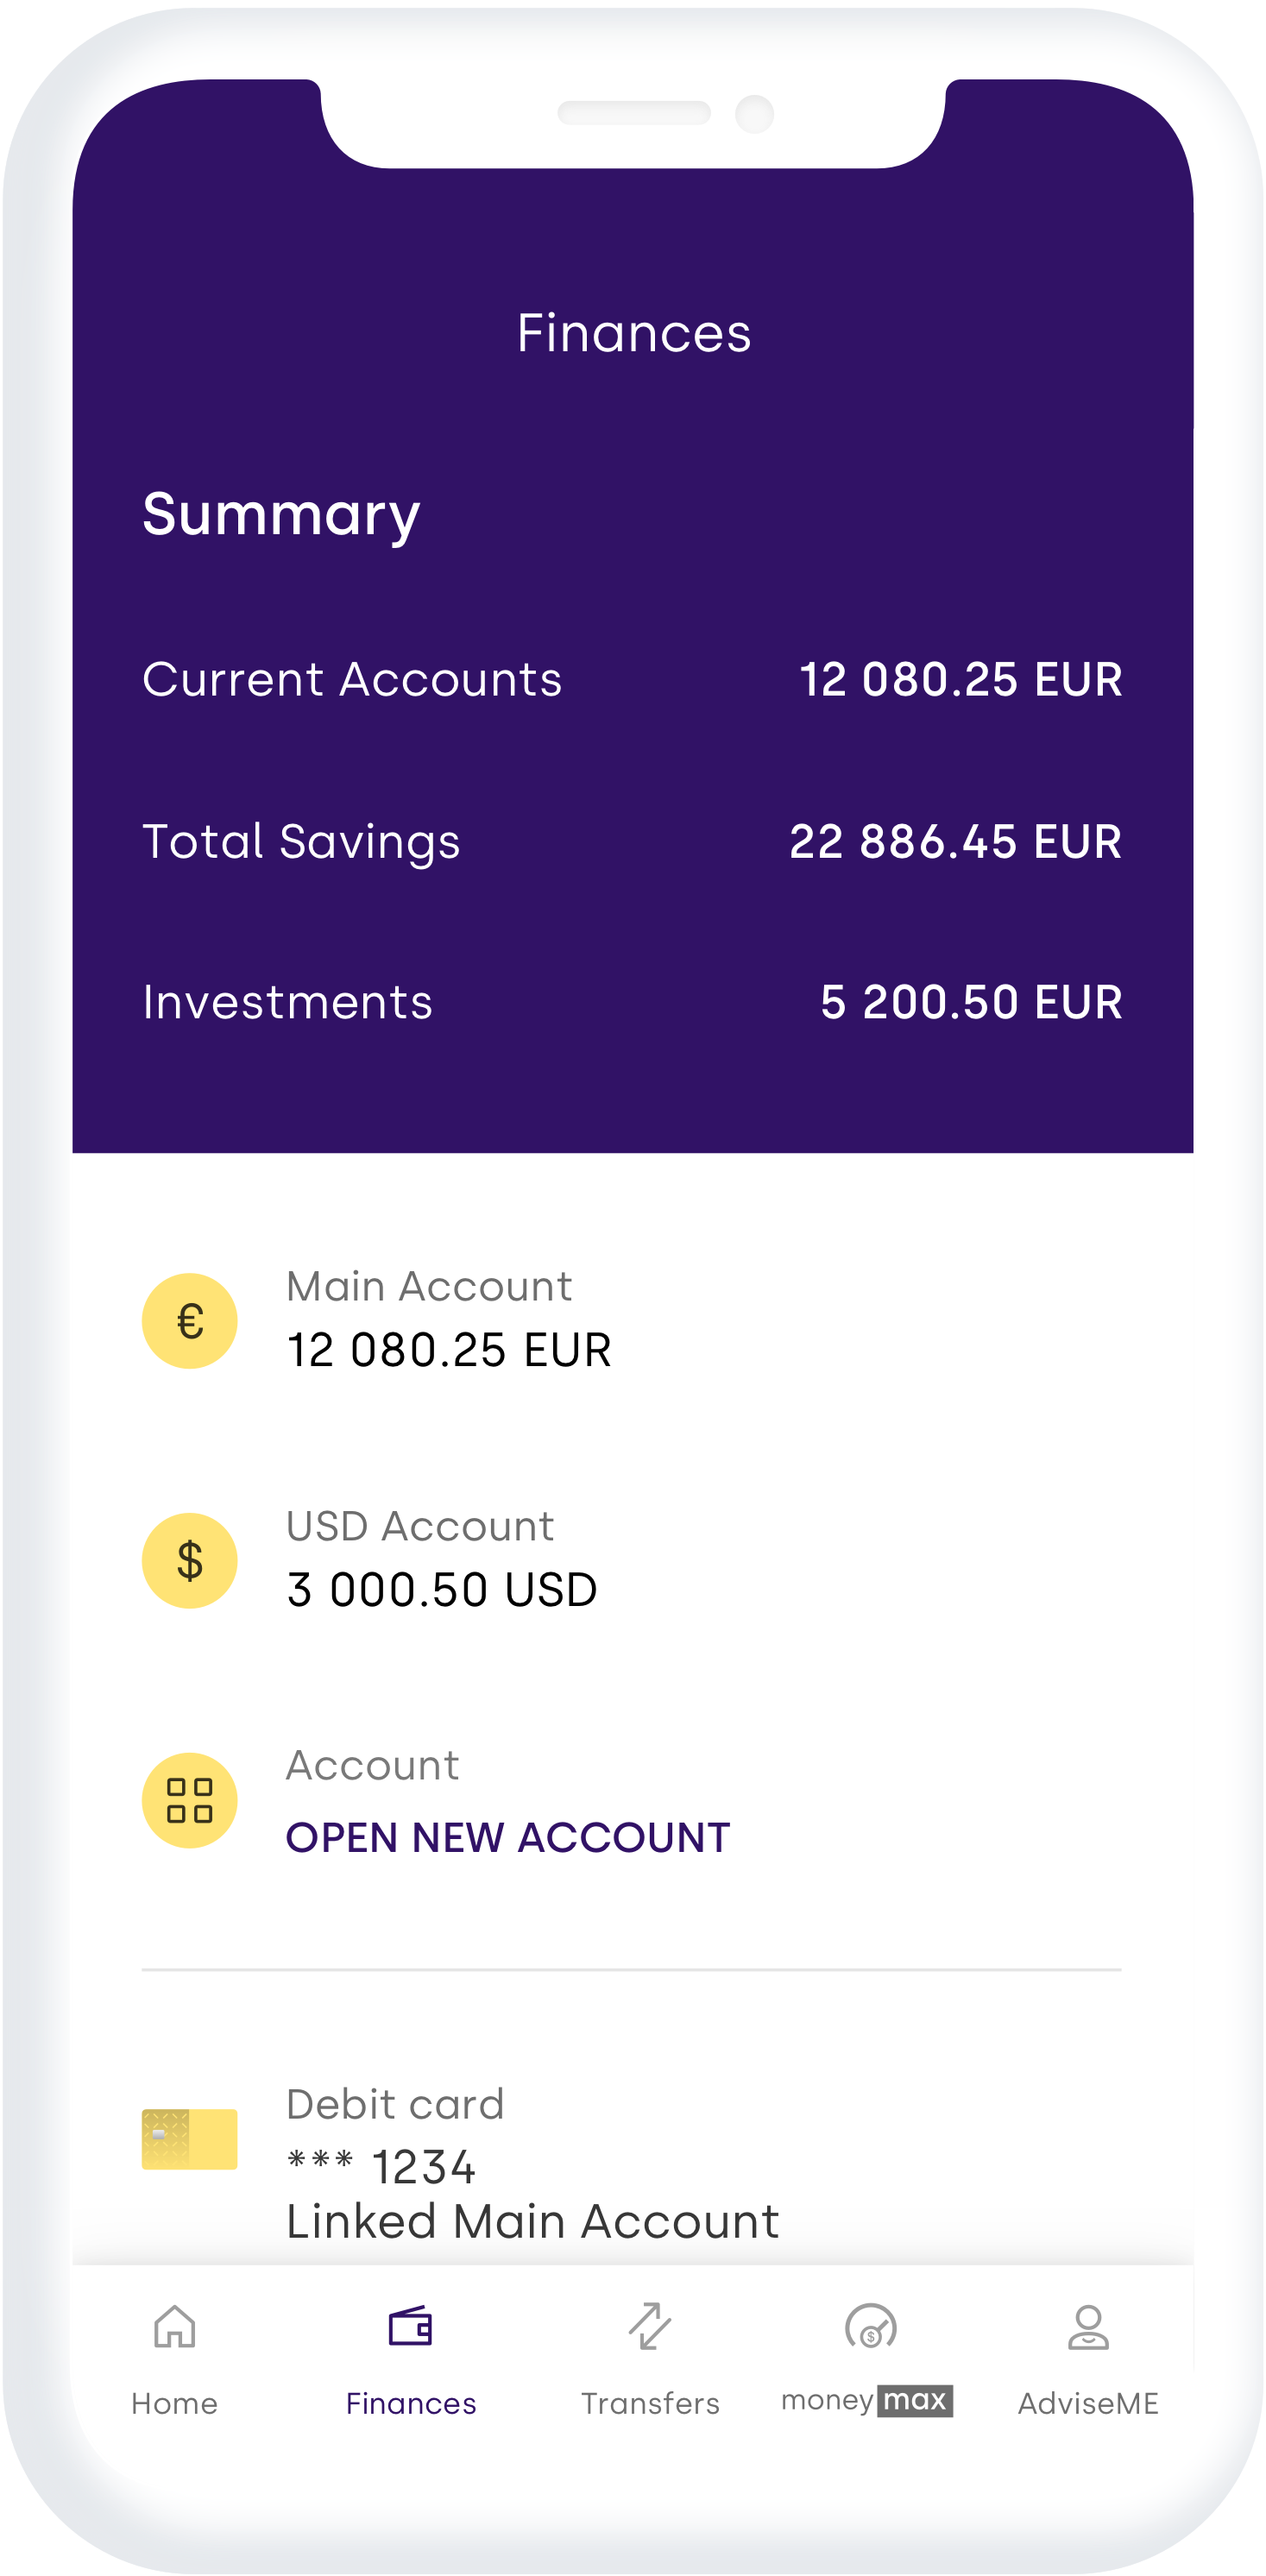The height and width of the screenshot is (2576, 1266).
Task: Open the Transfers tab label
Action: [x=650, y=2404]
